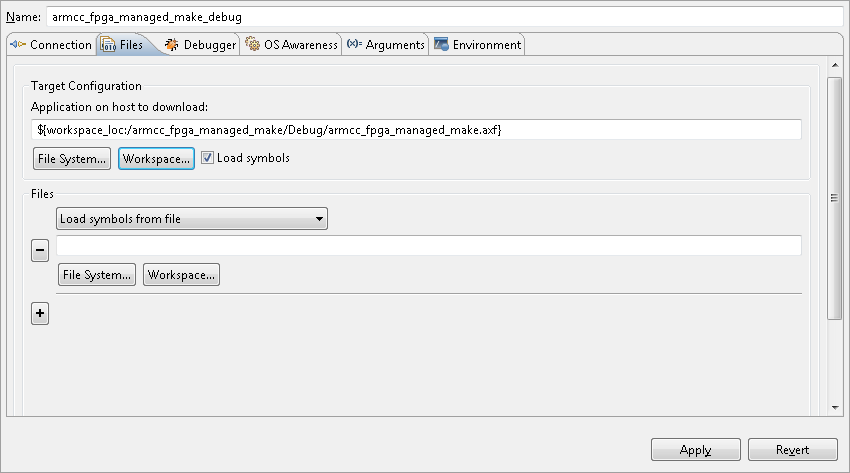This screenshot has width=850, height=473.
Task: Click the Arguments (x)= icon
Action: pos(354,44)
